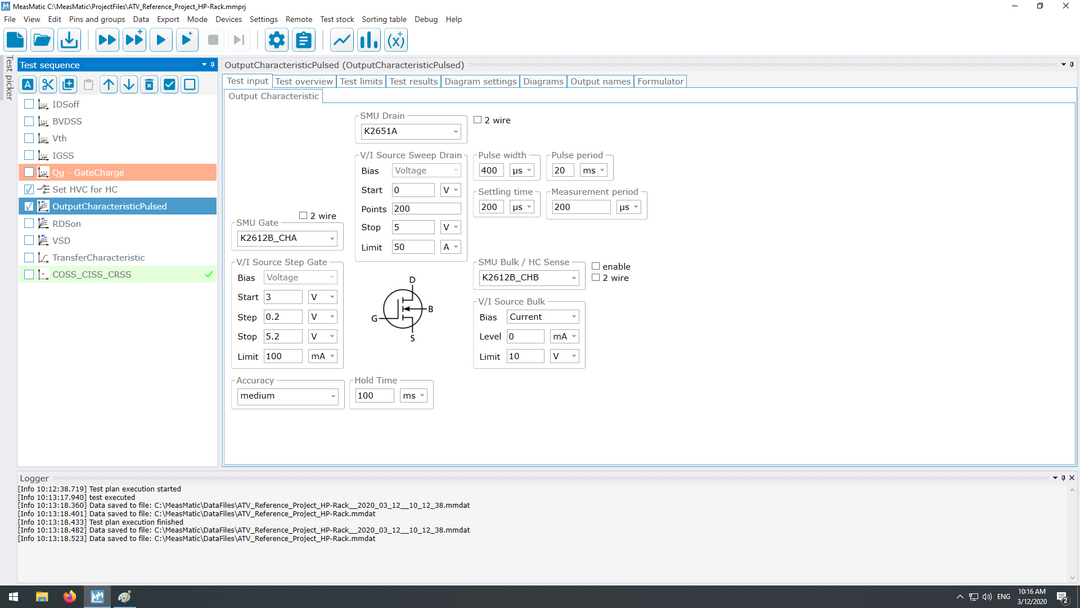Screen dimensions: 1080x608
Task: Check the SMU Bulk enable checkbox
Action: point(596,267)
